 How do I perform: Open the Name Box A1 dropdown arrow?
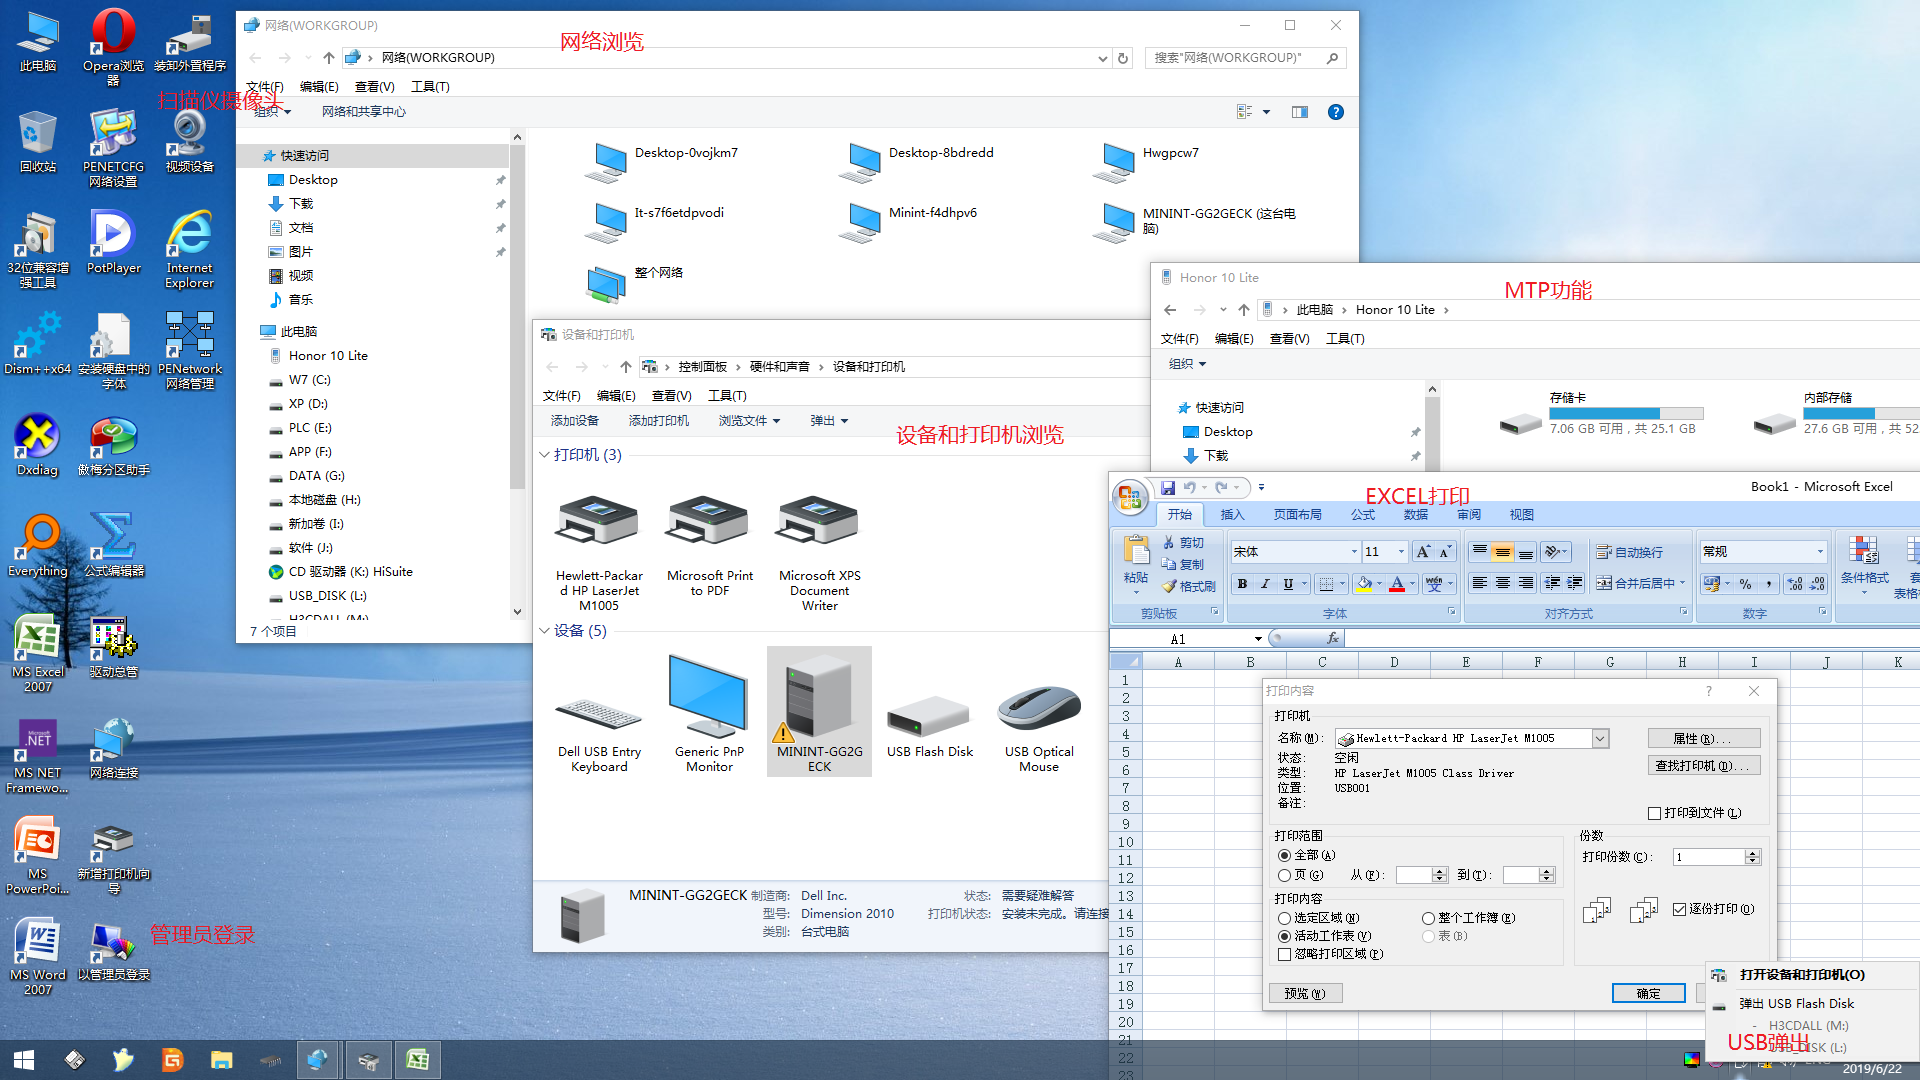coord(1258,639)
